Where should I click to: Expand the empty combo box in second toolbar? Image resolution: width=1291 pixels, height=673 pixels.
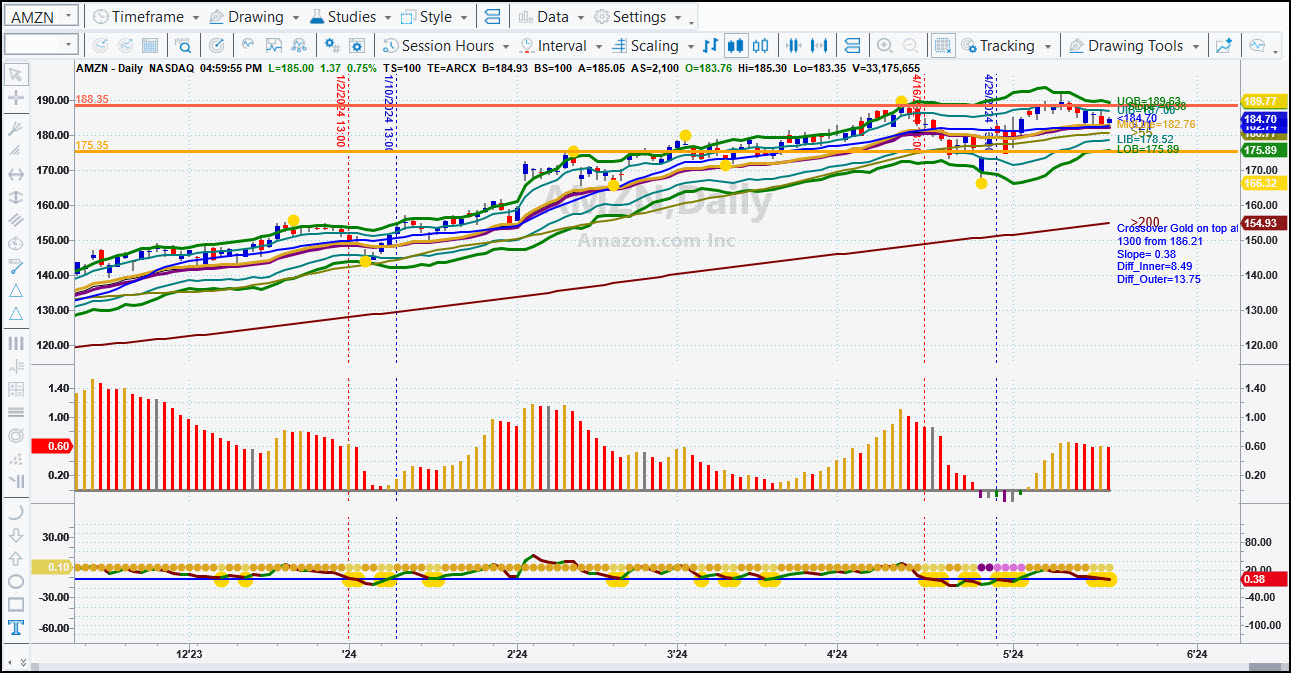pyautogui.click(x=41, y=45)
